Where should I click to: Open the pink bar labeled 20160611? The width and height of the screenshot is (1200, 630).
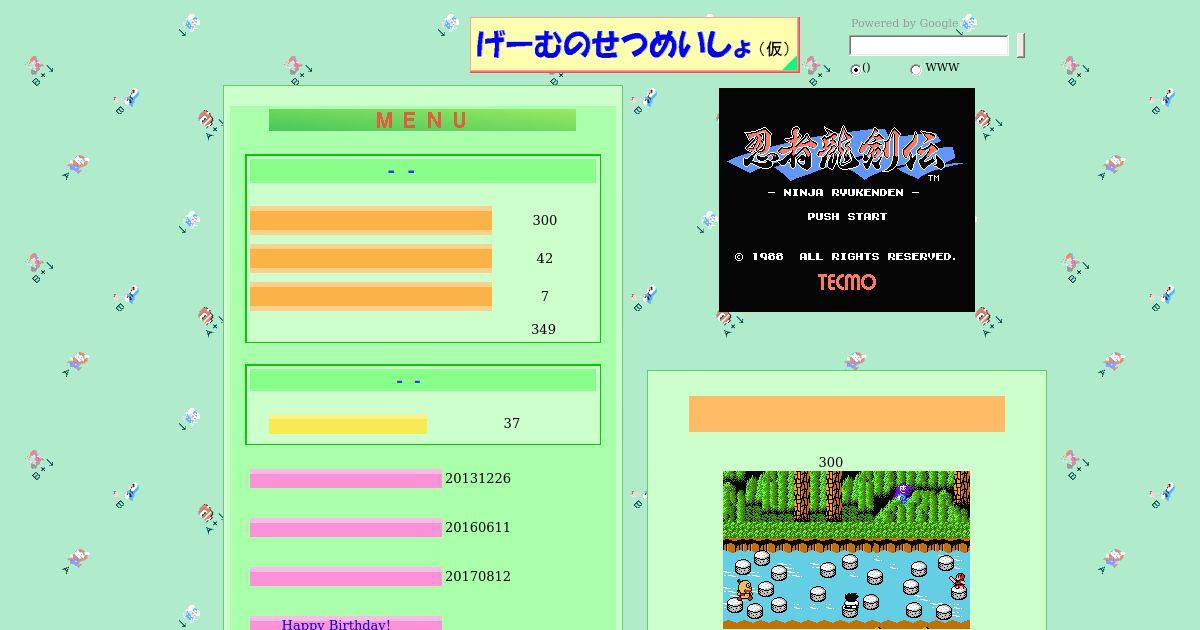coord(346,528)
